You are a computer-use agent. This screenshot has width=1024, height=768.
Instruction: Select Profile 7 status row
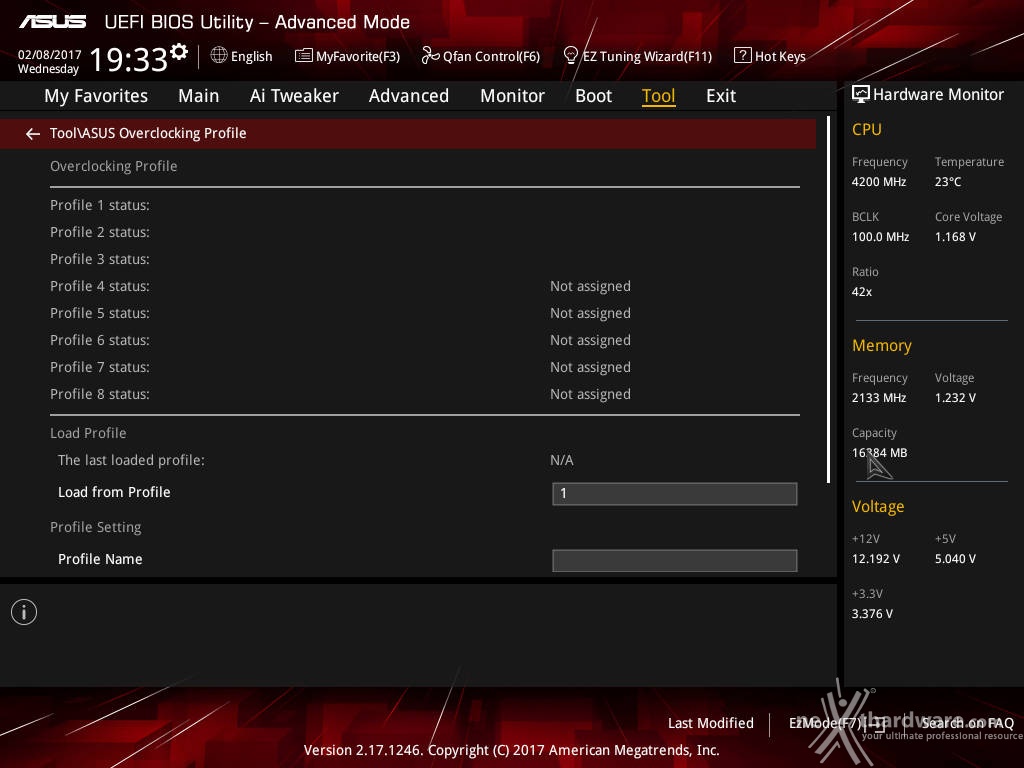(424, 367)
